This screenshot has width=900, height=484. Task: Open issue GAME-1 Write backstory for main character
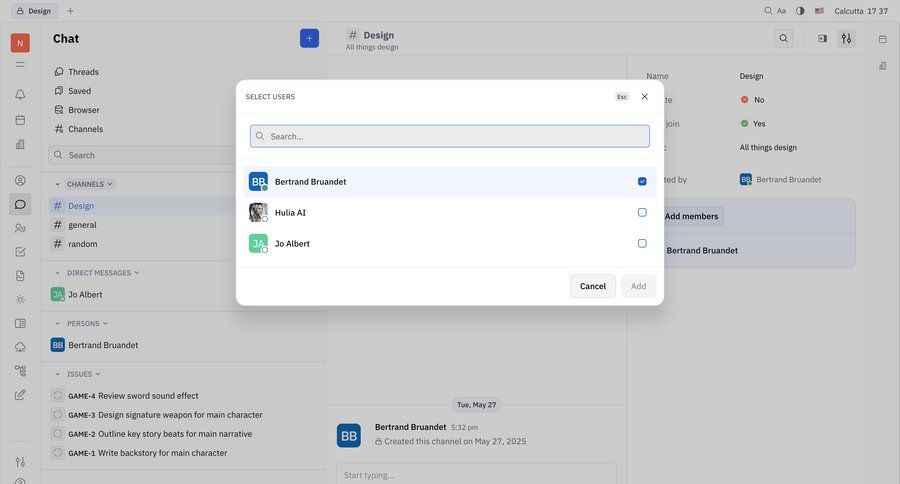coord(186,452)
